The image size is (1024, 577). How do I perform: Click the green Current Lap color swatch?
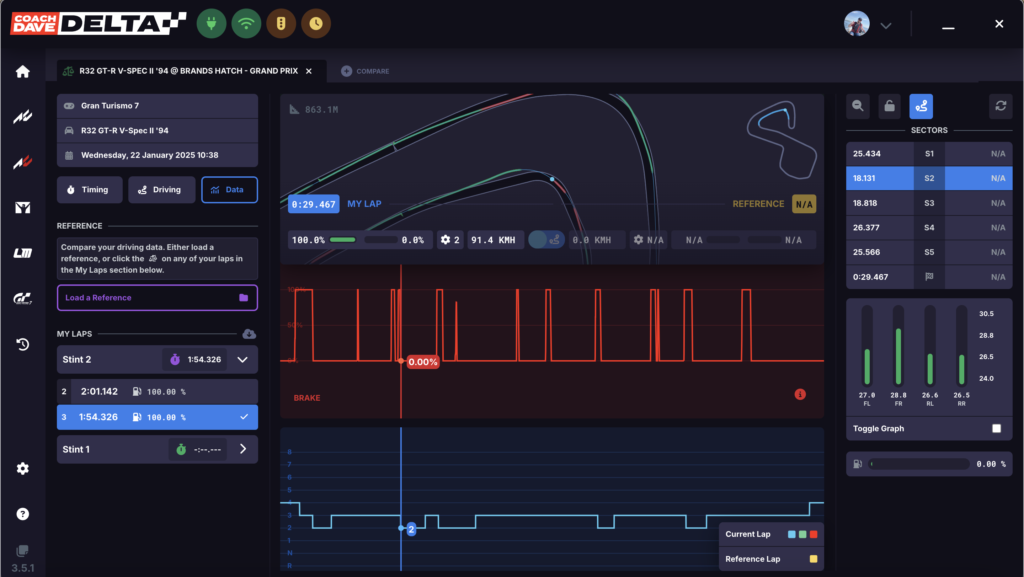[x=803, y=535]
